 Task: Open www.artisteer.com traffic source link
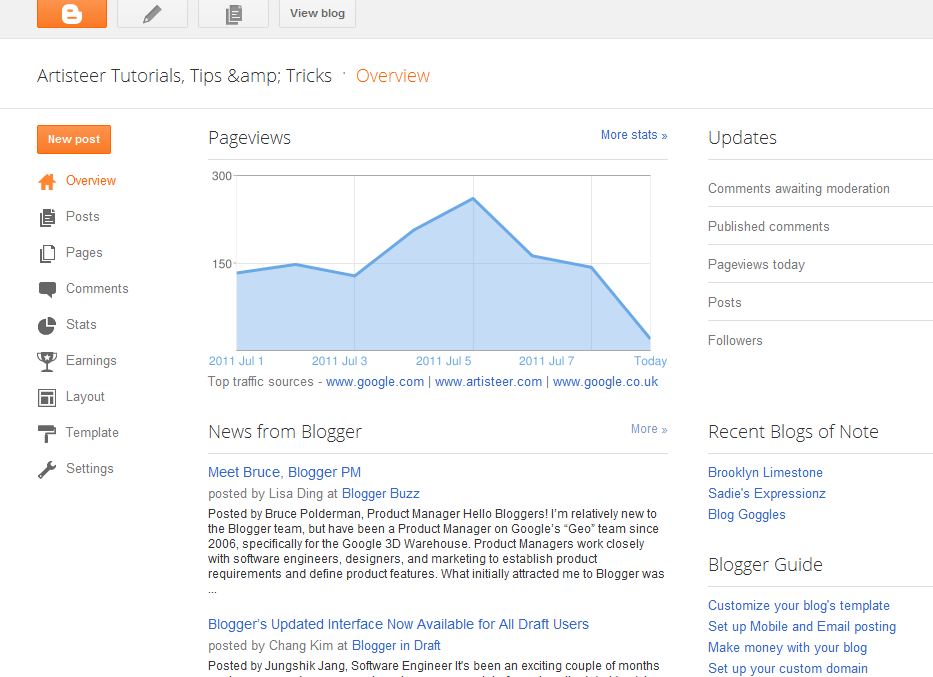click(x=489, y=382)
